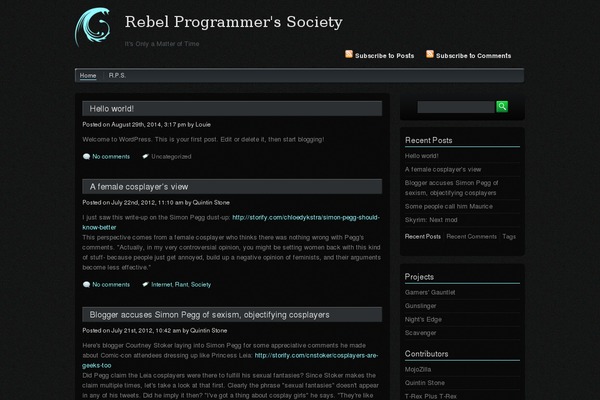Open the Rebel Programmer's Society site title
The image size is (600, 400).
pyautogui.click(x=233, y=22)
